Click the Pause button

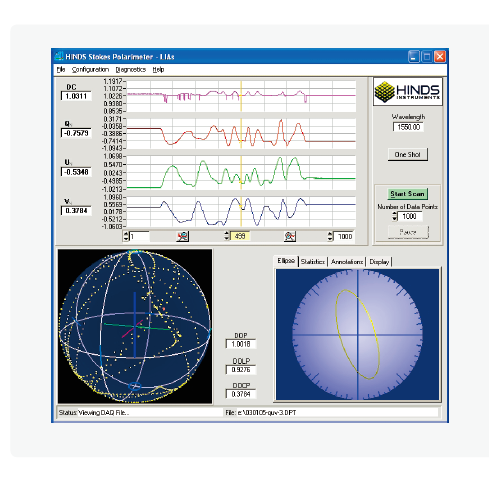408,232
